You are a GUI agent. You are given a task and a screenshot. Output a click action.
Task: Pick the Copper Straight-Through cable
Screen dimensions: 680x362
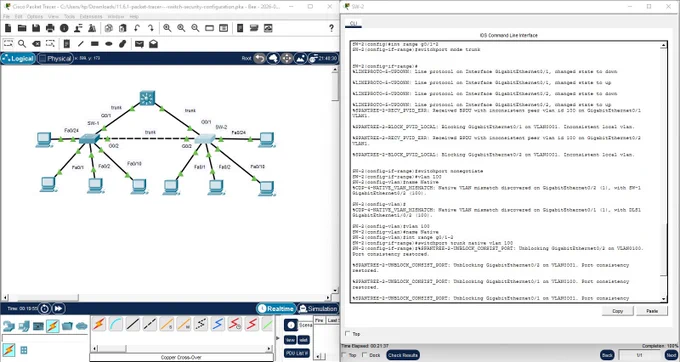(x=133, y=323)
